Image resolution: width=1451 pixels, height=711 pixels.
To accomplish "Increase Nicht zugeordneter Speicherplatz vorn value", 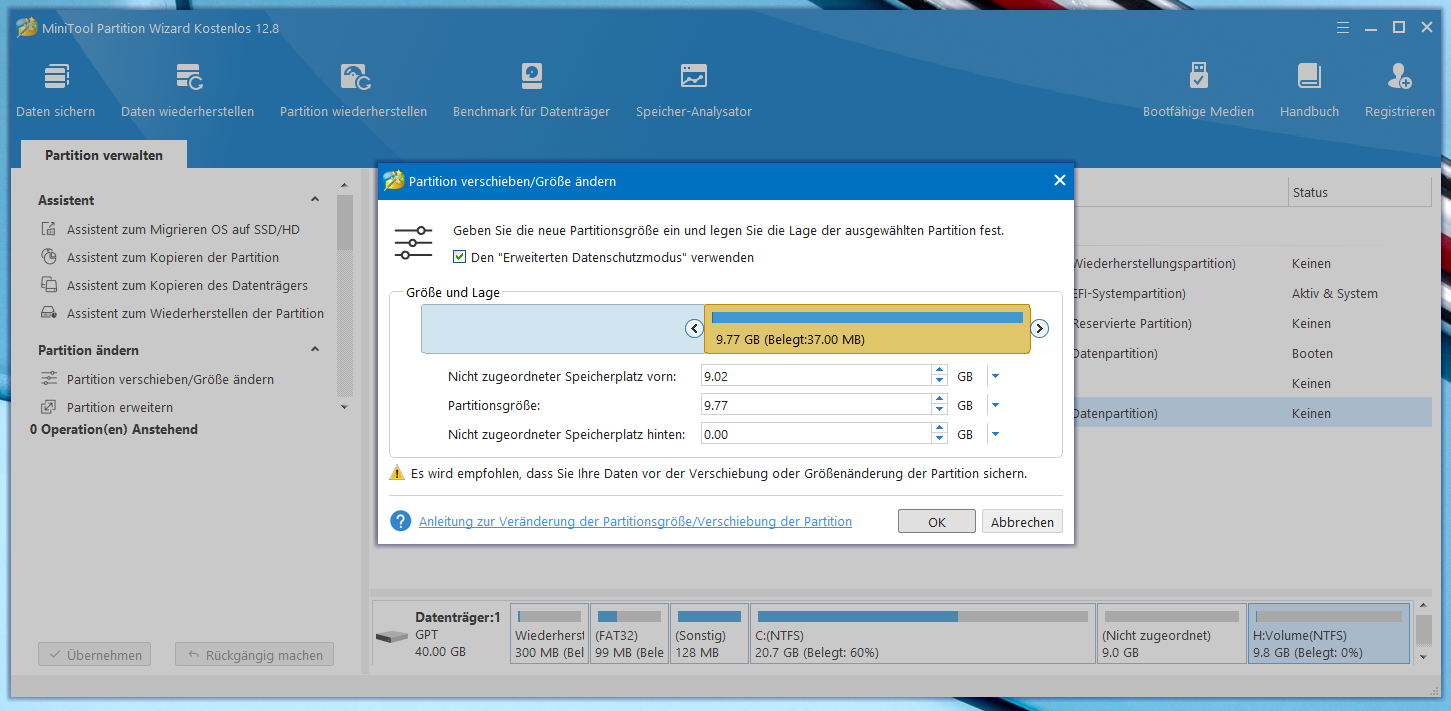I will pos(939,371).
